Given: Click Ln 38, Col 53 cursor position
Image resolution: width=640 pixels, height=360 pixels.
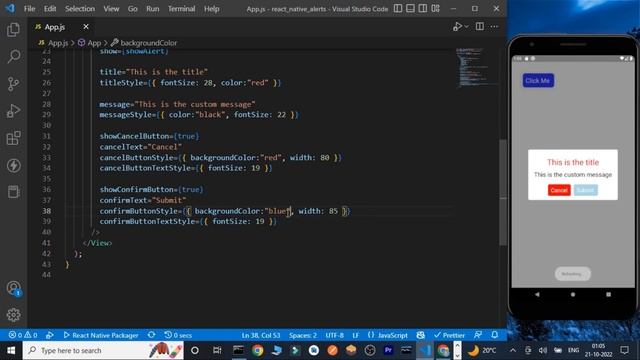Looking at the screenshot, I should pos(261,335).
